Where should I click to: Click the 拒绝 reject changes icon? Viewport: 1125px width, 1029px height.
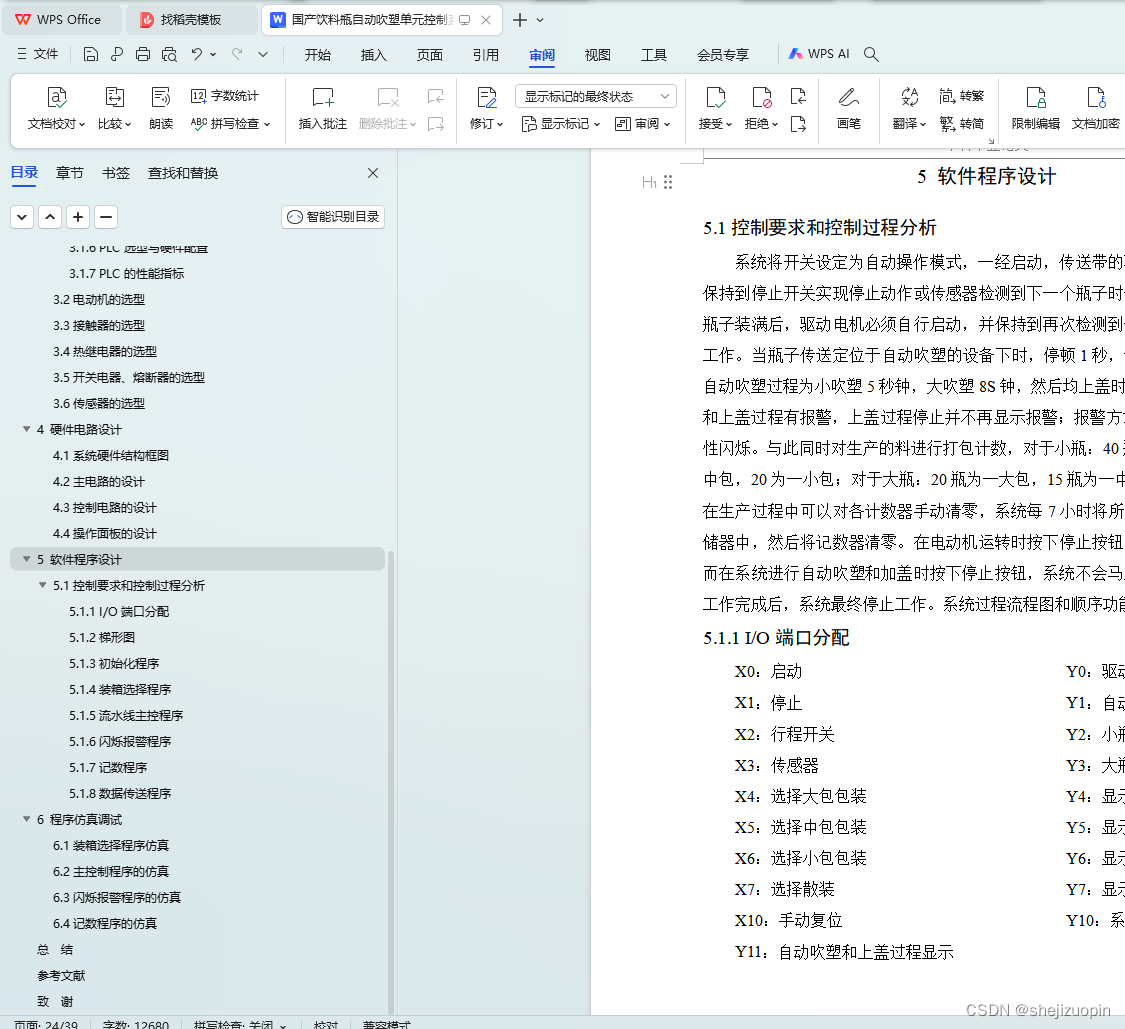[x=761, y=98]
